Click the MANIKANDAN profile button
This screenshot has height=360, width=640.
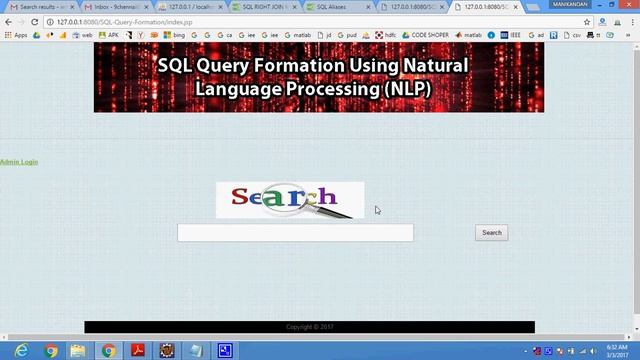click(570, 4)
